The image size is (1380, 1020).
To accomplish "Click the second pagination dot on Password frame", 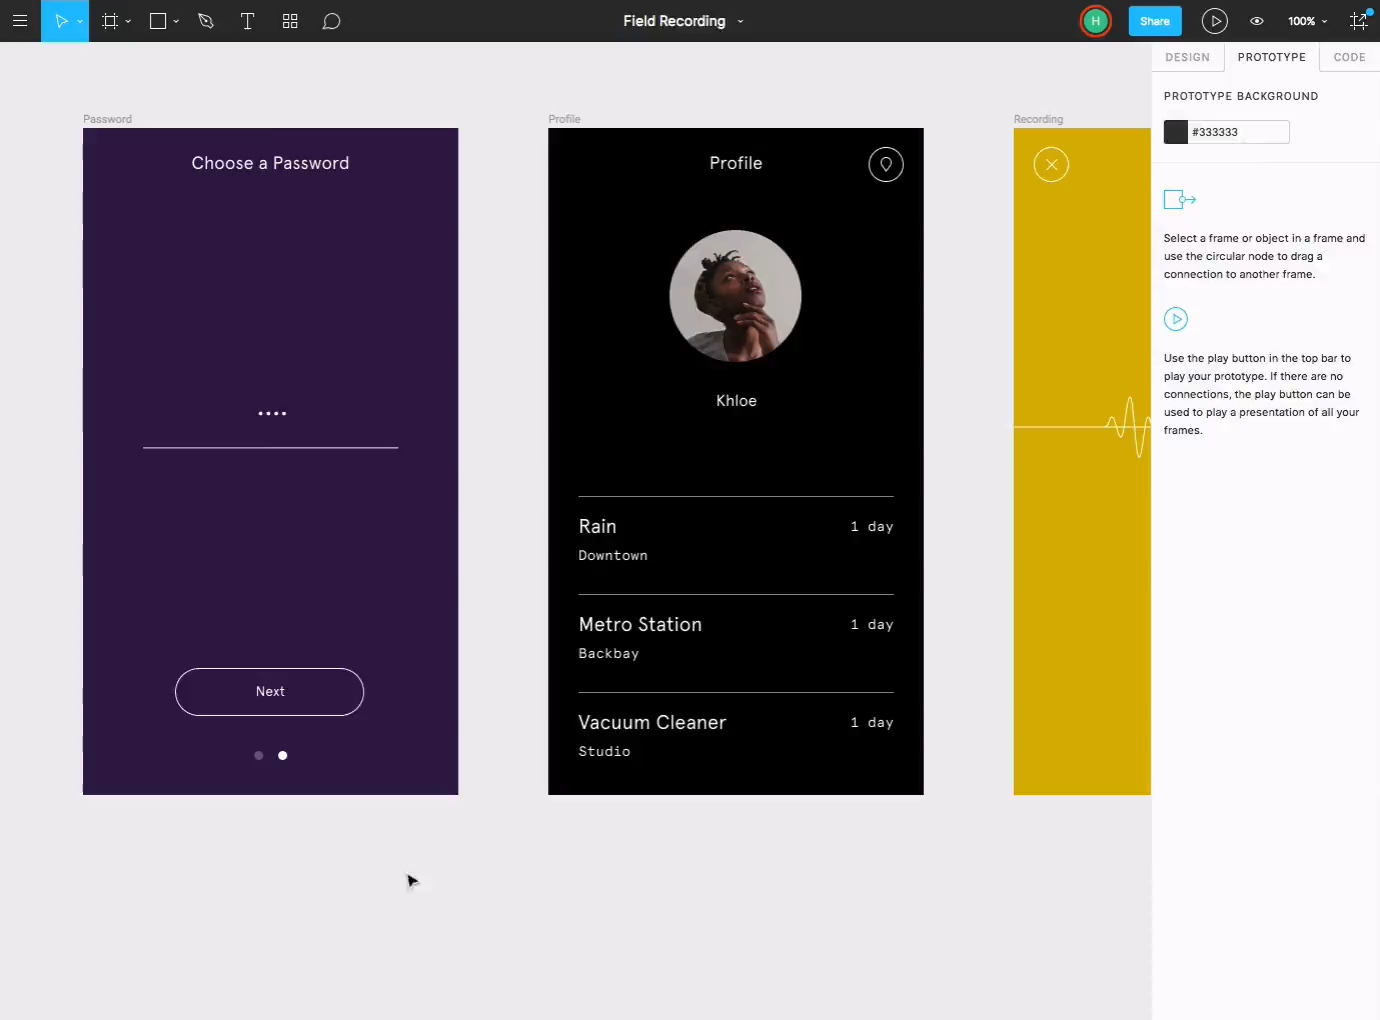I will tap(283, 756).
